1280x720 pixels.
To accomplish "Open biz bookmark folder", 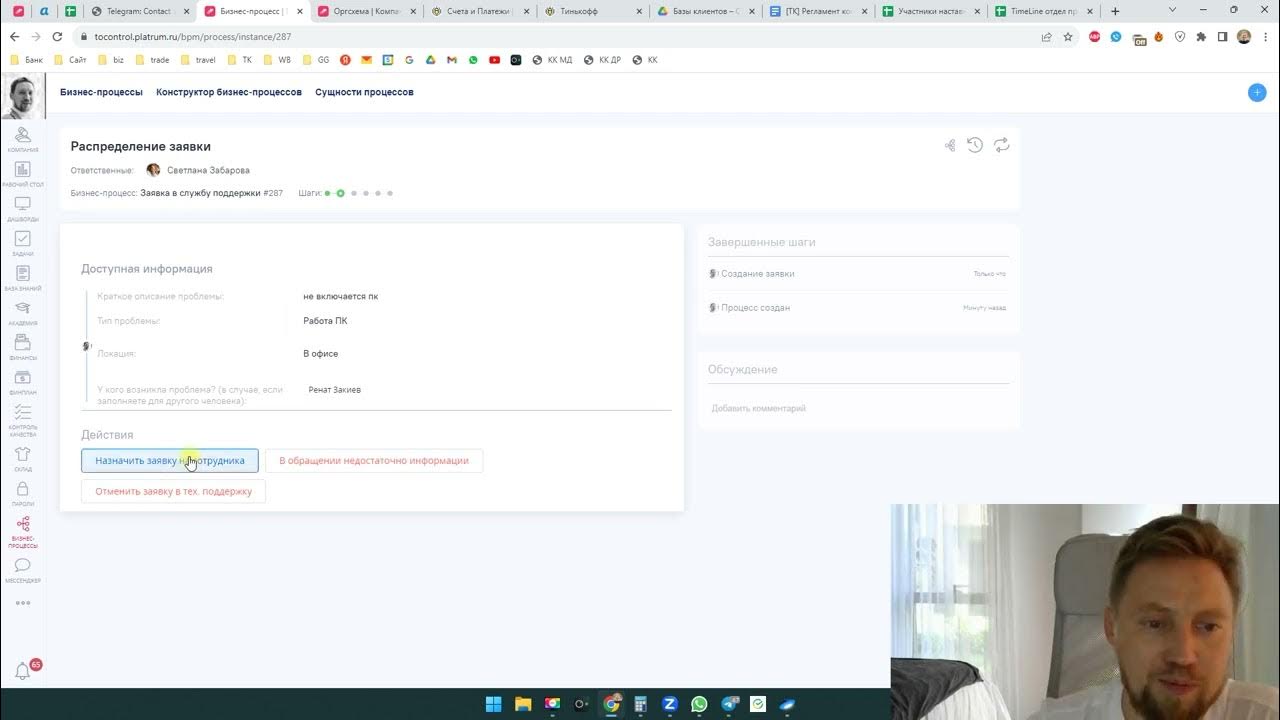I will tap(111, 60).
